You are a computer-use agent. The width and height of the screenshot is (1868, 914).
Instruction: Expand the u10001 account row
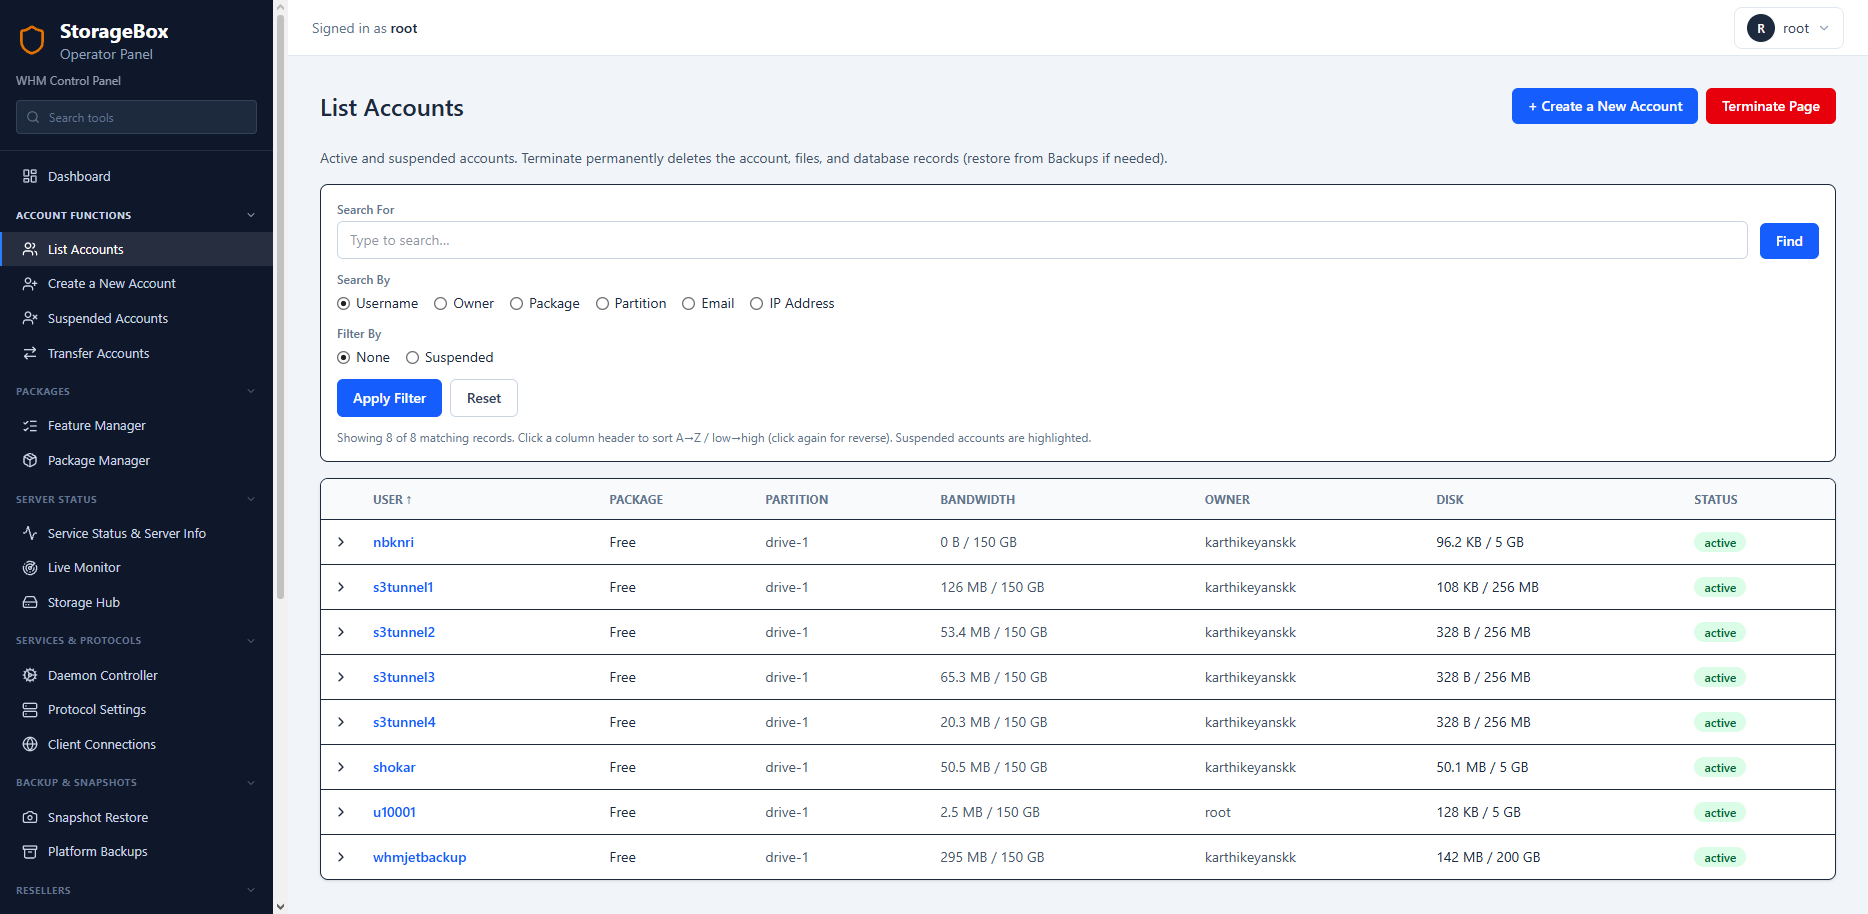point(341,812)
